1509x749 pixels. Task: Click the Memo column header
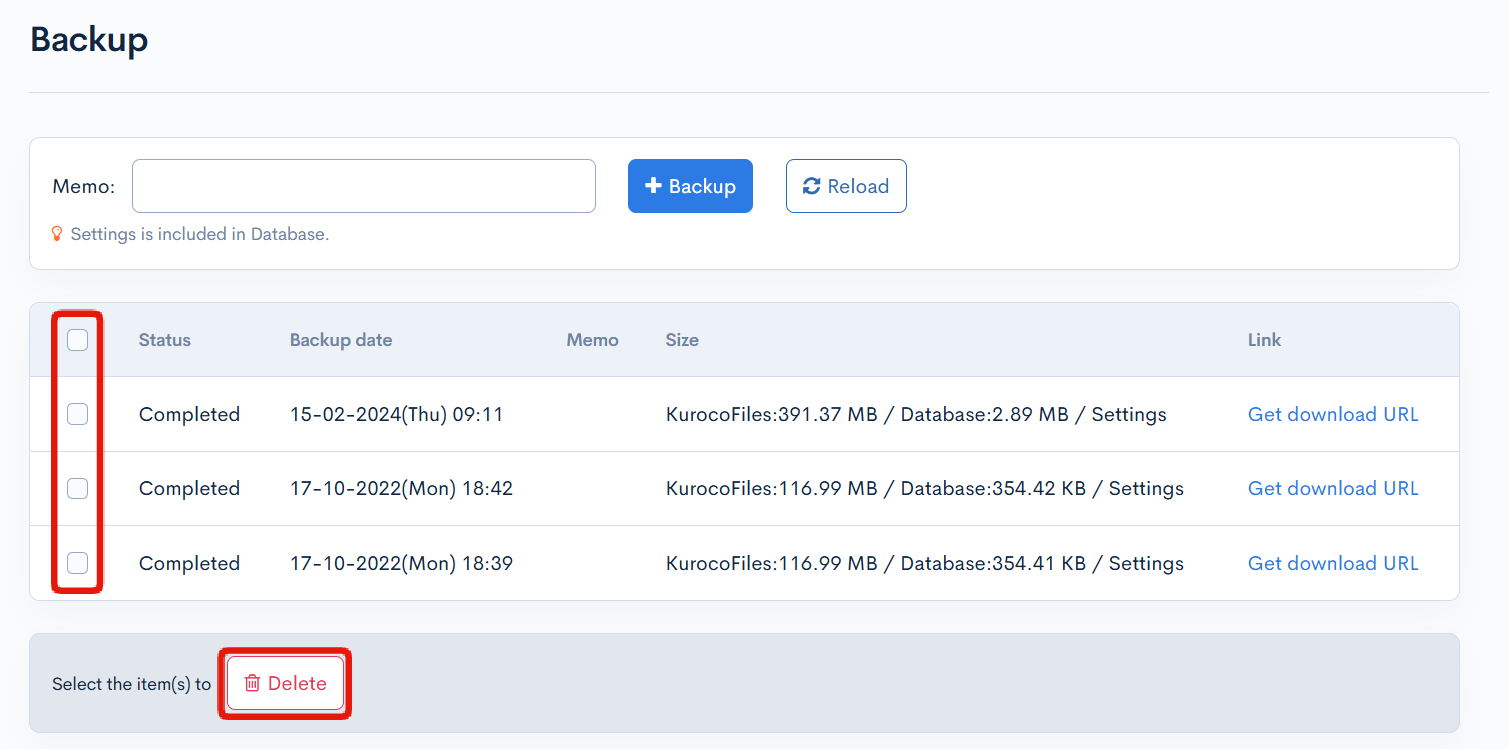click(592, 340)
